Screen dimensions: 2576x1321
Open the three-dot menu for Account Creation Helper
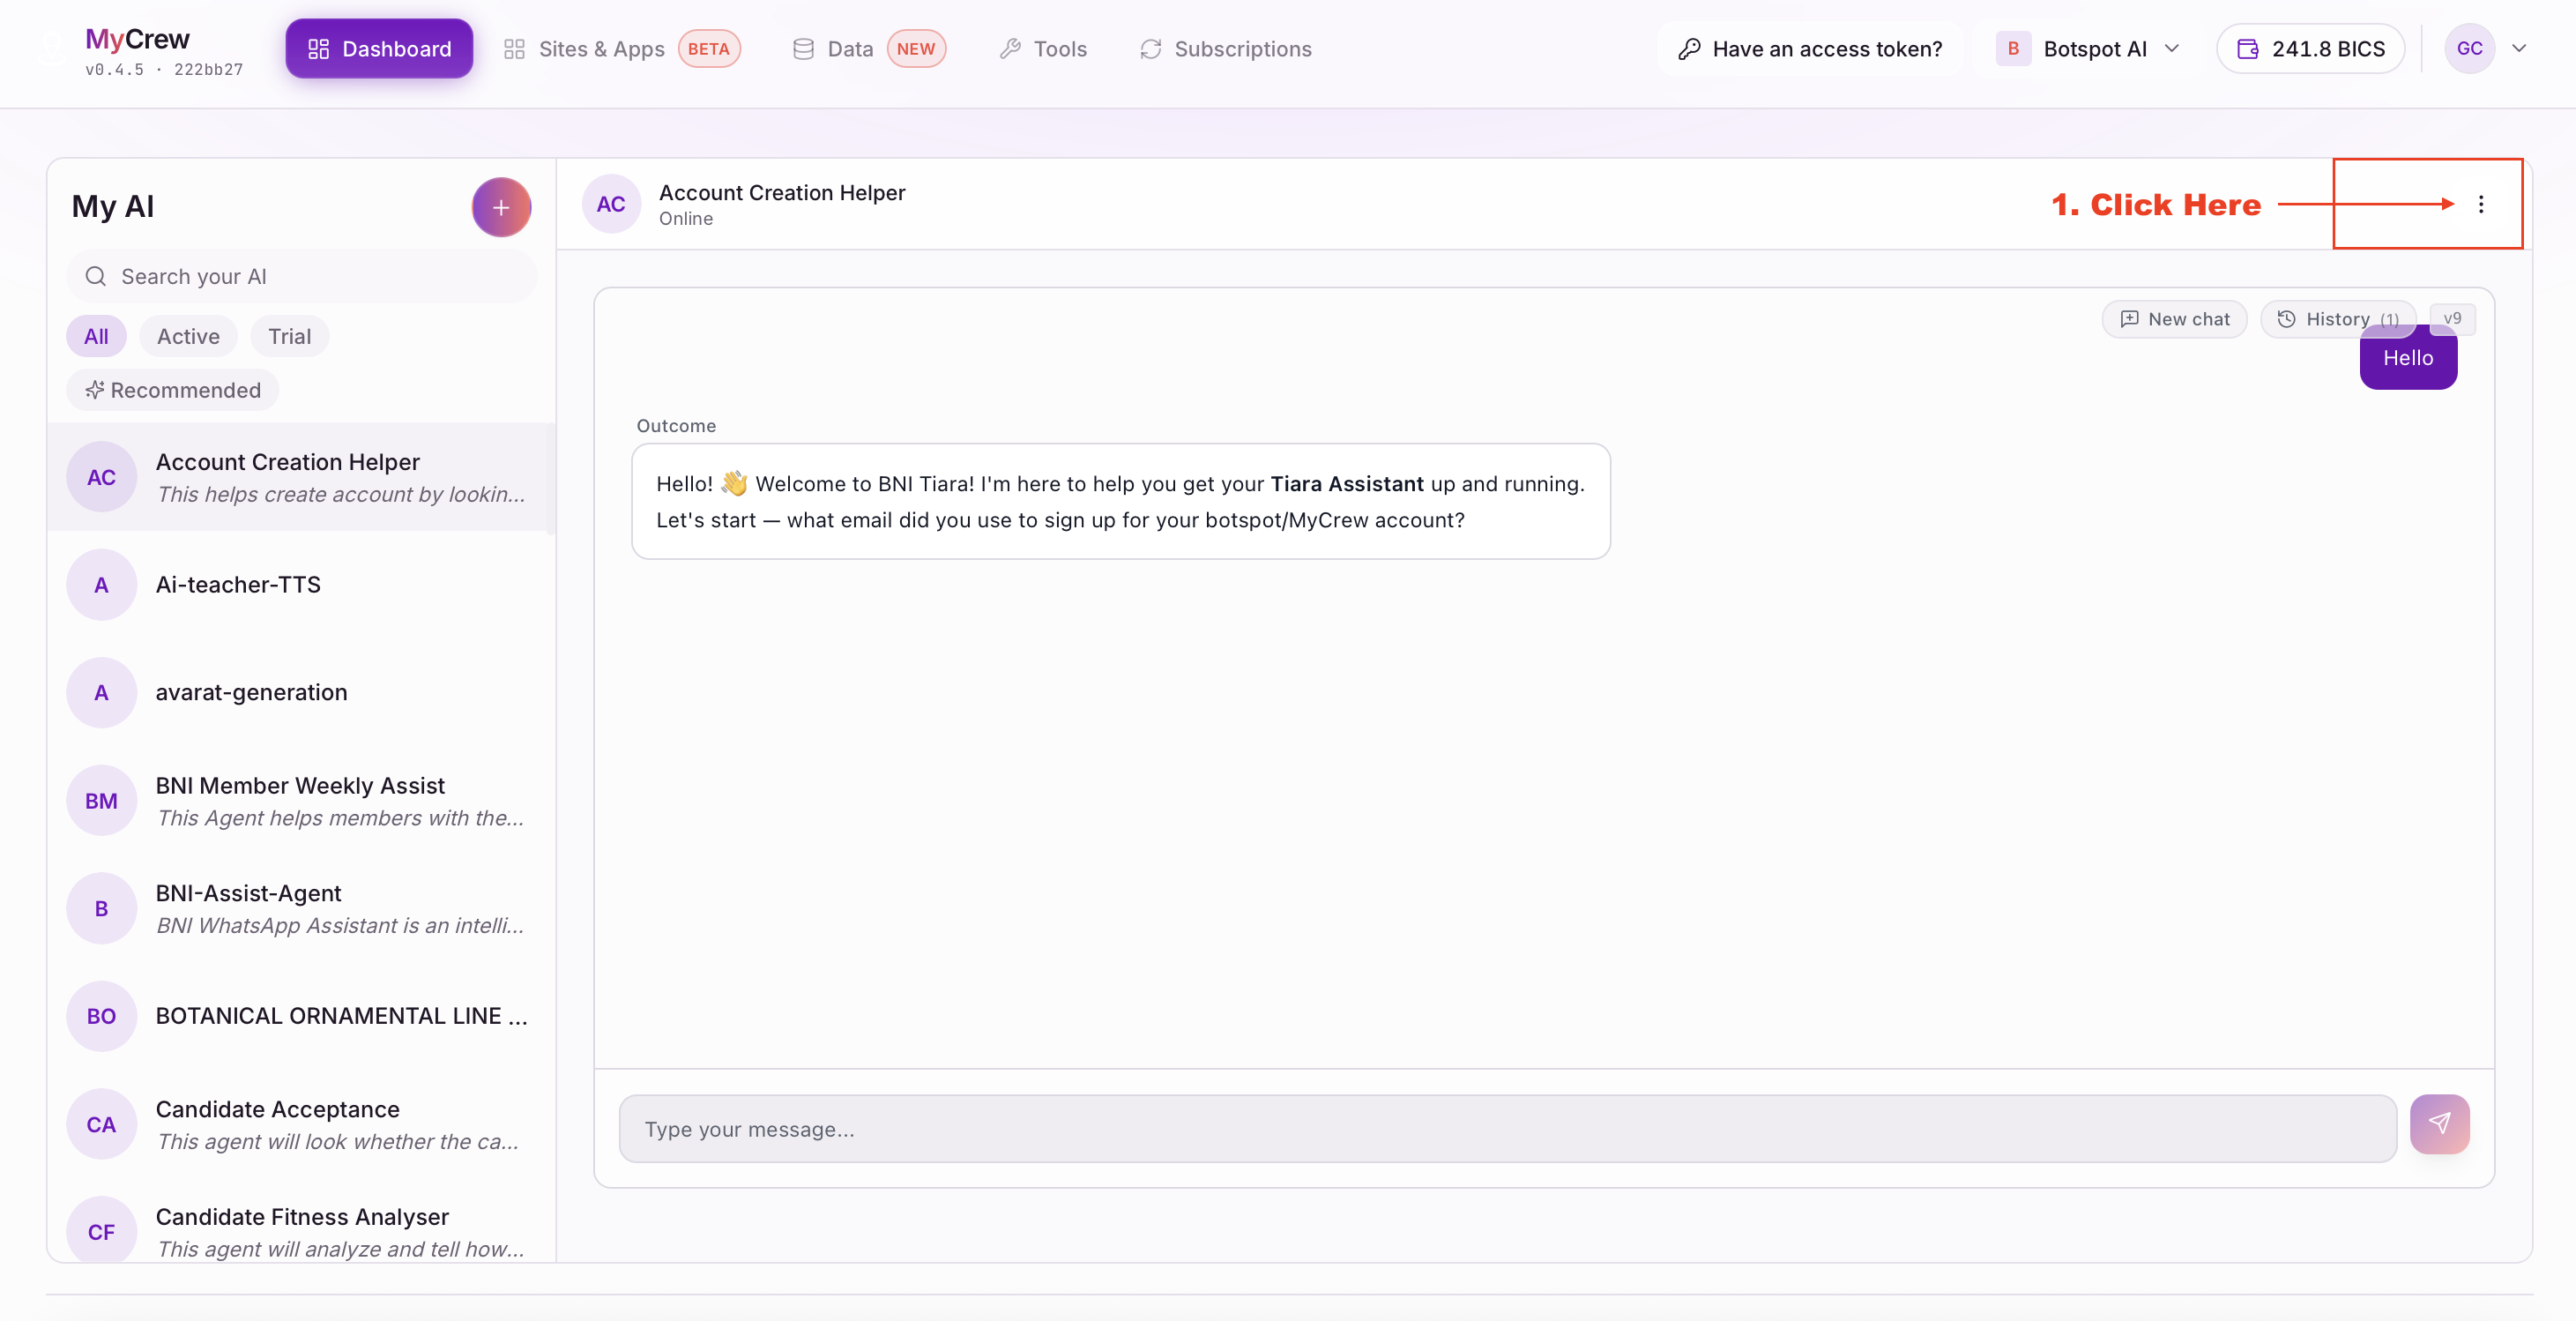click(x=2480, y=205)
